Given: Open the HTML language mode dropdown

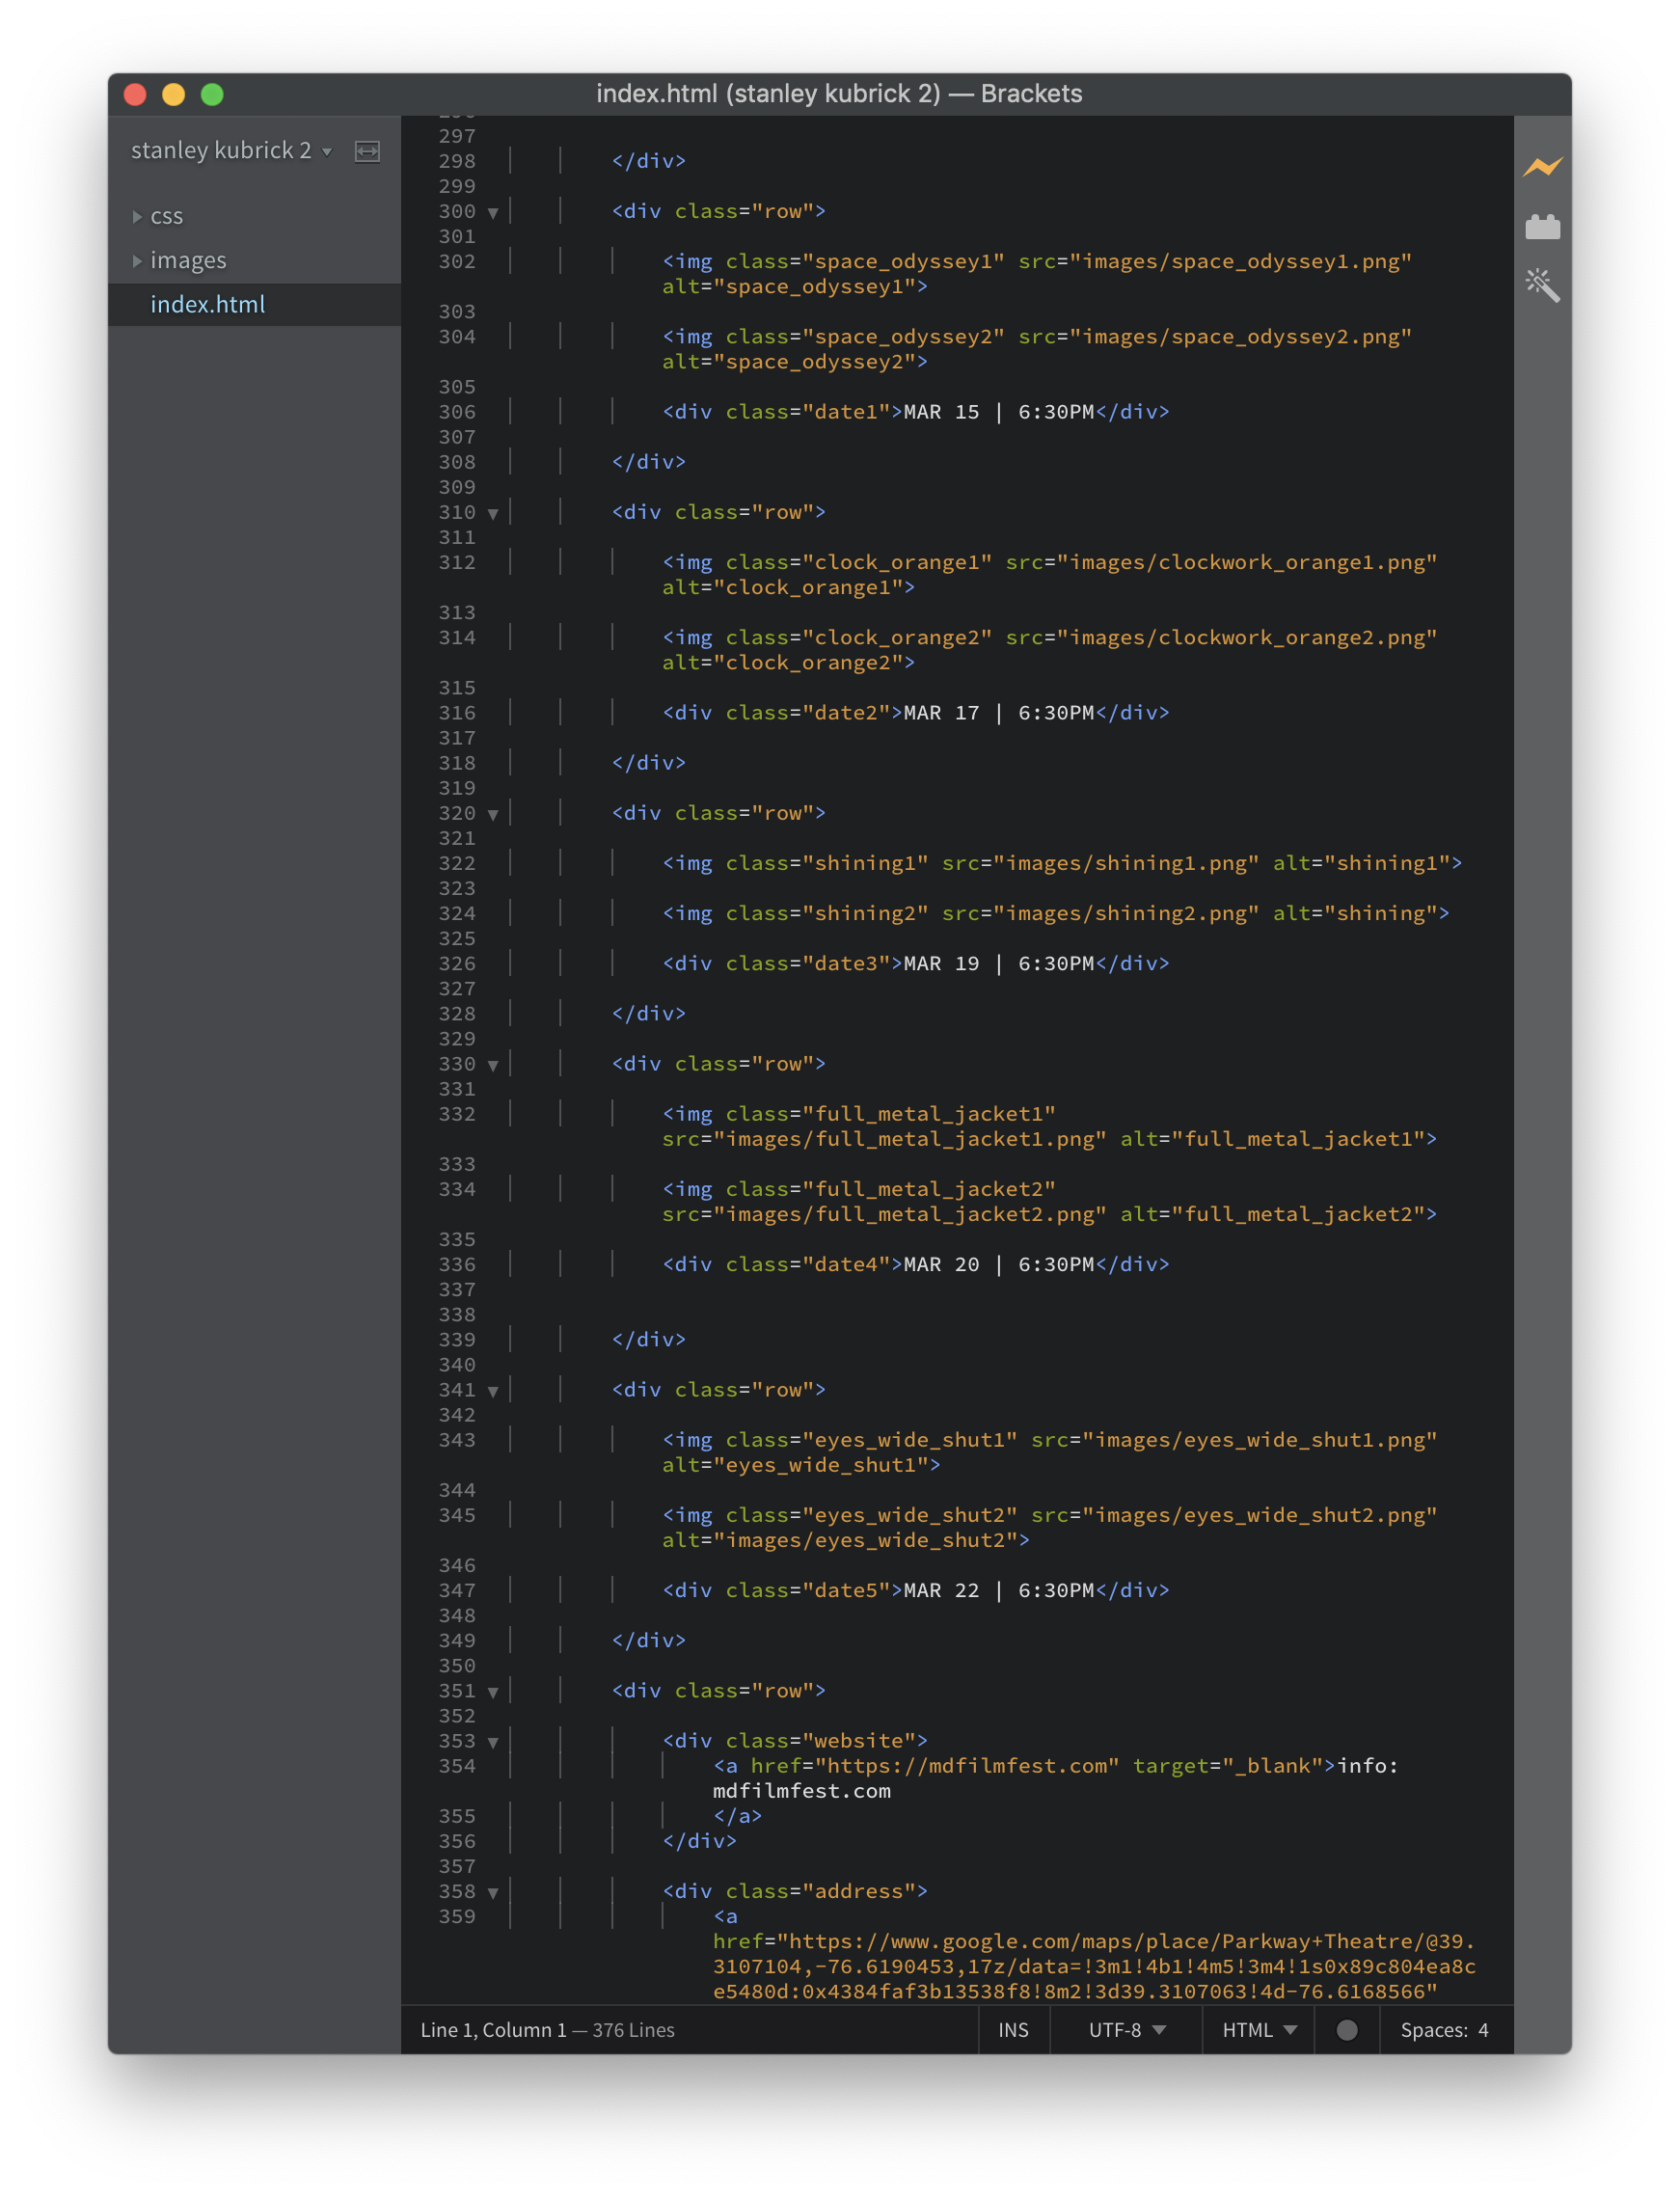Looking at the screenshot, I should (1258, 2029).
